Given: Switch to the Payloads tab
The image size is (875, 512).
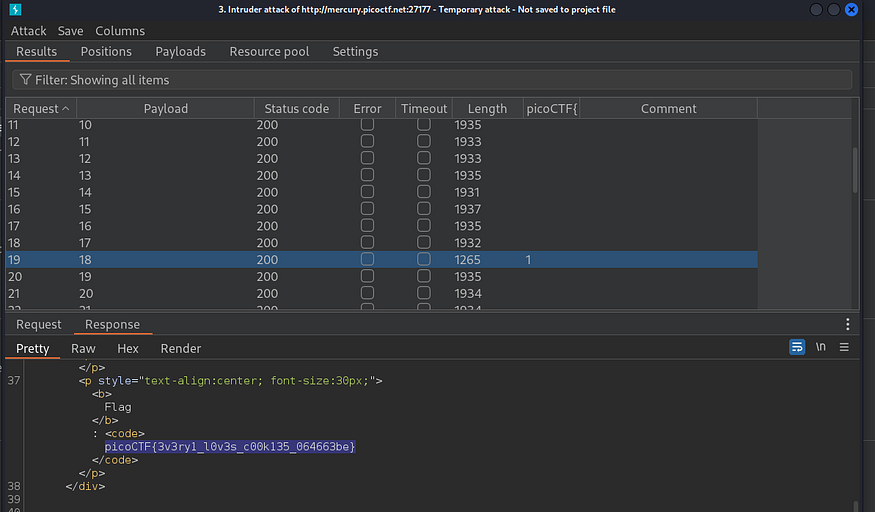Looking at the screenshot, I should (180, 51).
